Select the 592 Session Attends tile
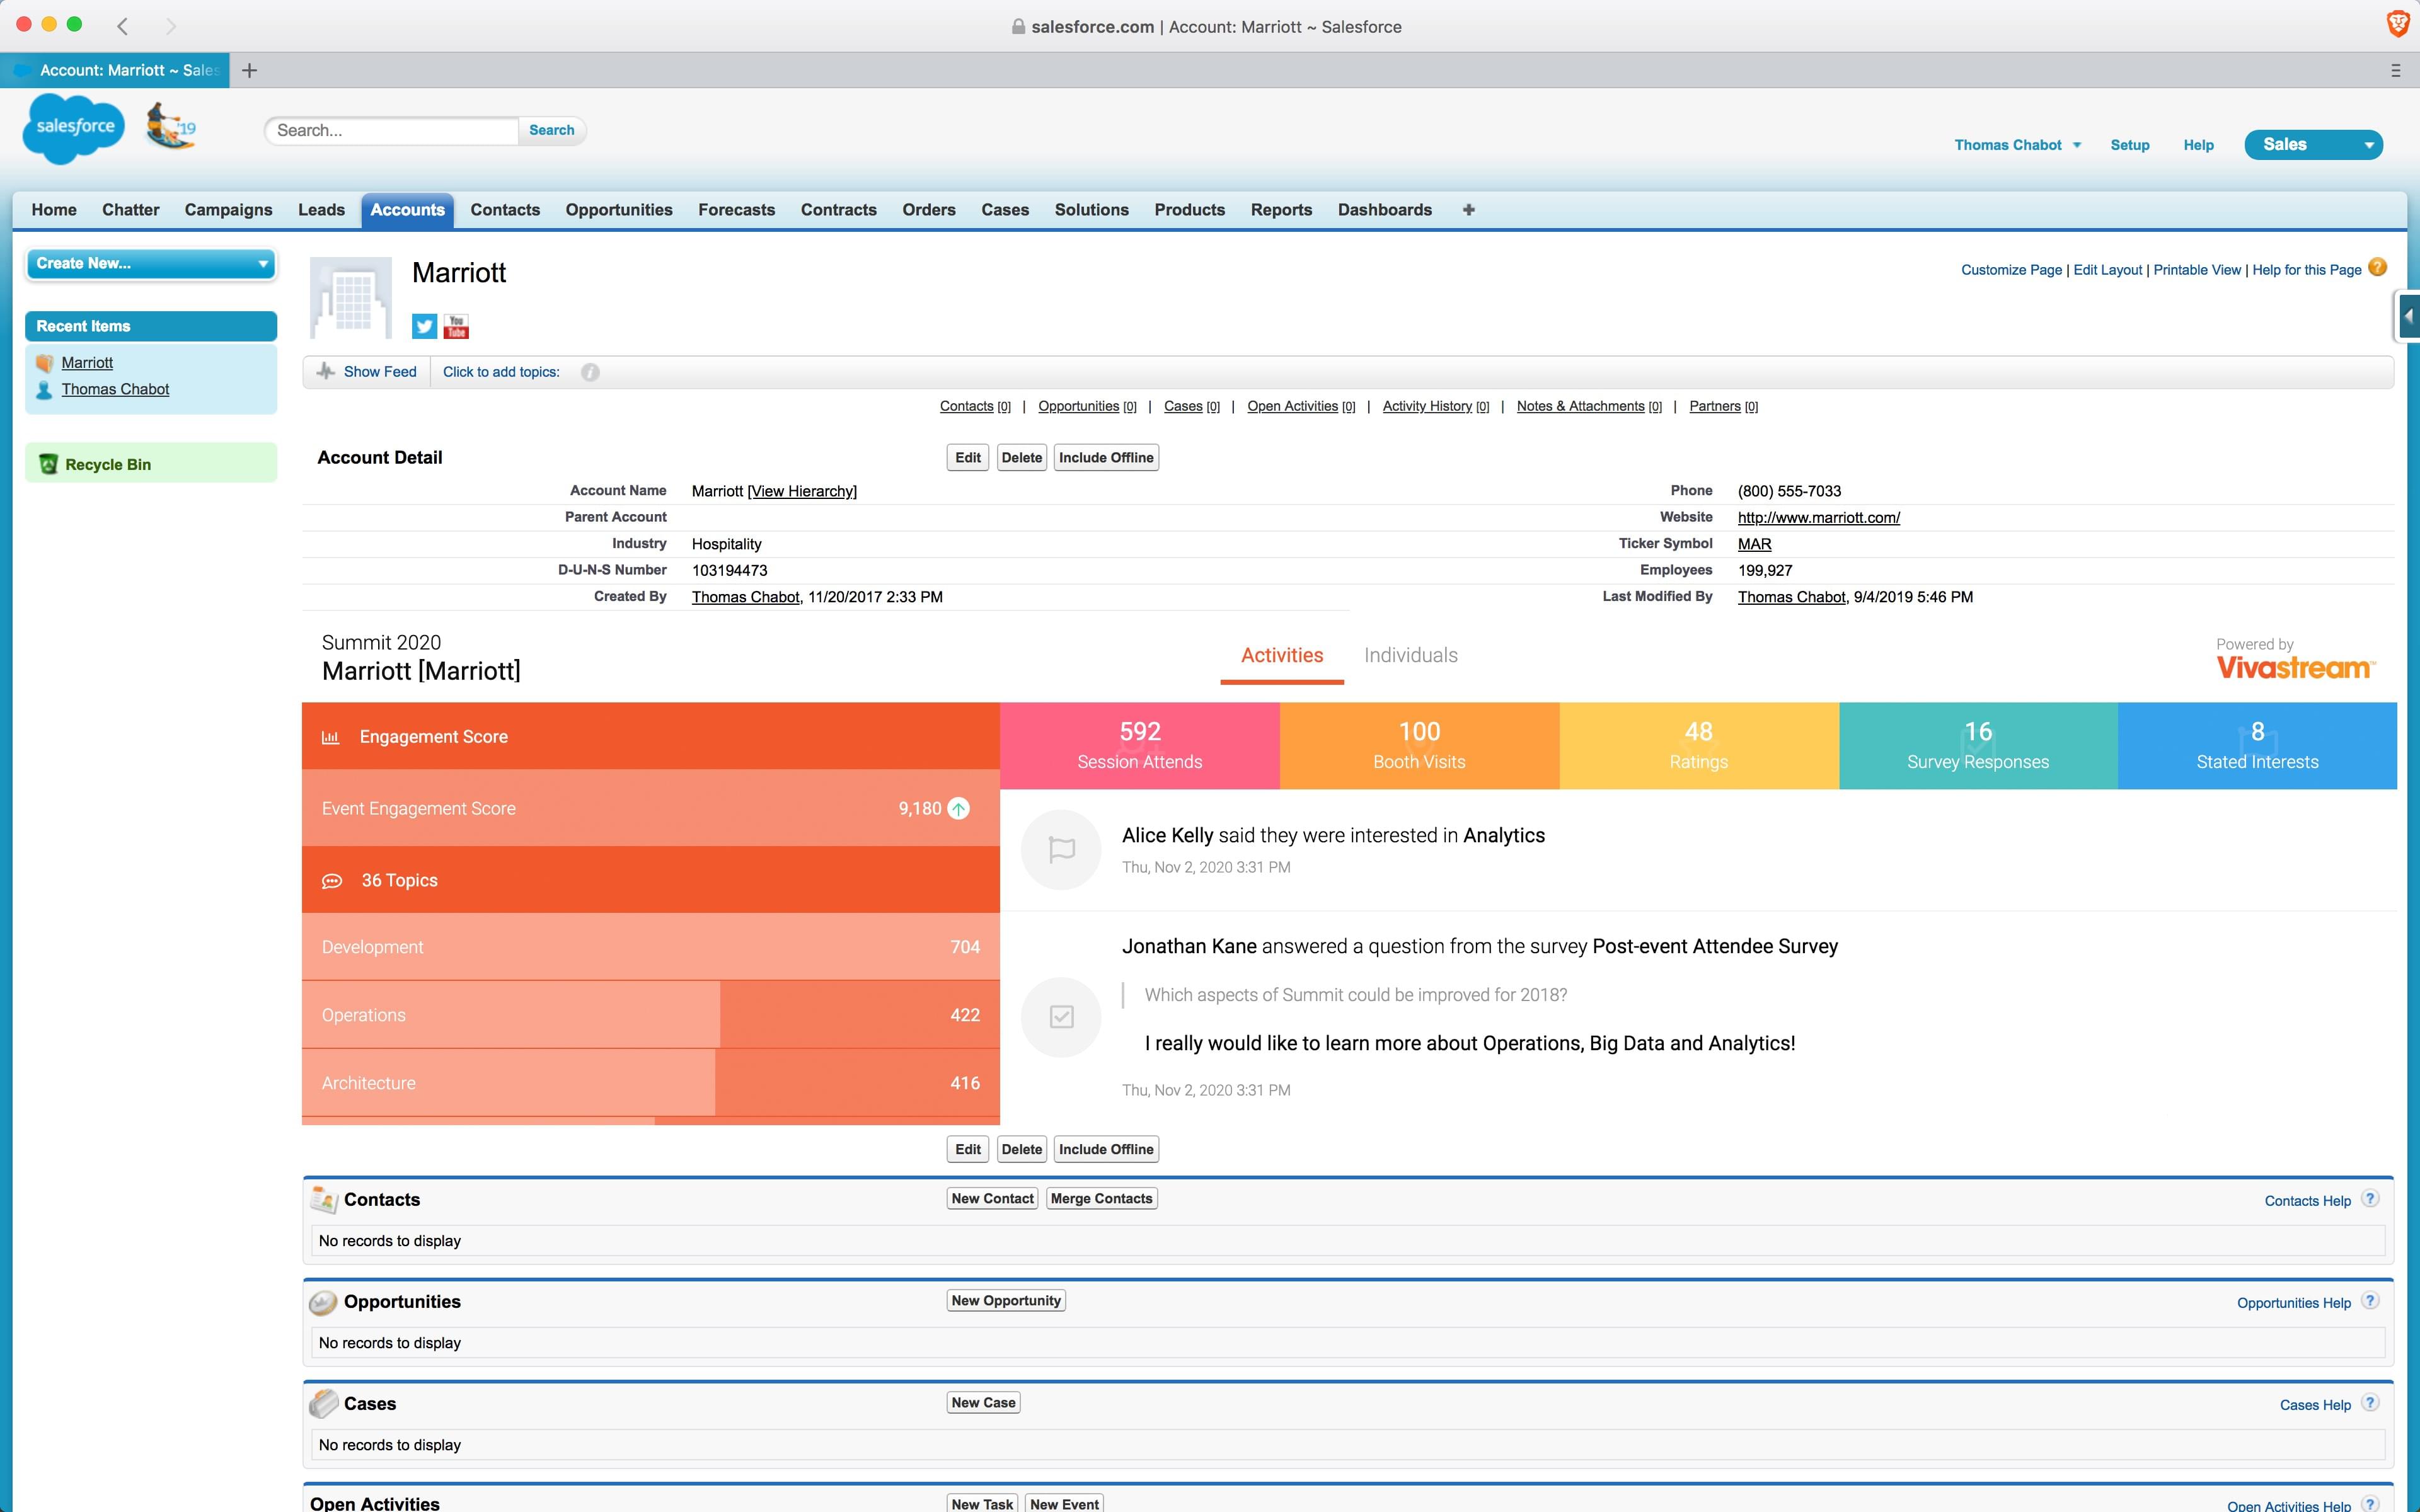 click(1139, 746)
